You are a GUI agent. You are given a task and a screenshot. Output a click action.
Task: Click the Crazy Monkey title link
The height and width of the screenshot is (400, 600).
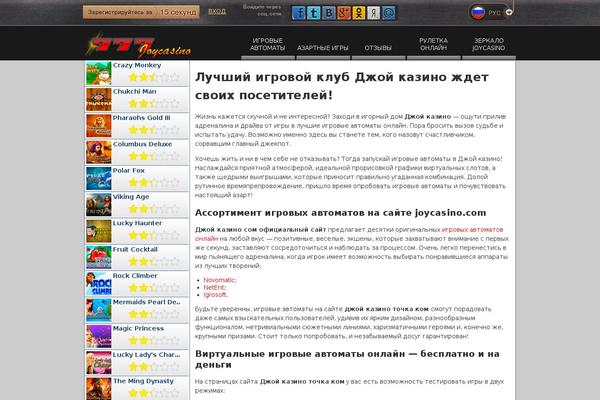pyautogui.click(x=137, y=65)
